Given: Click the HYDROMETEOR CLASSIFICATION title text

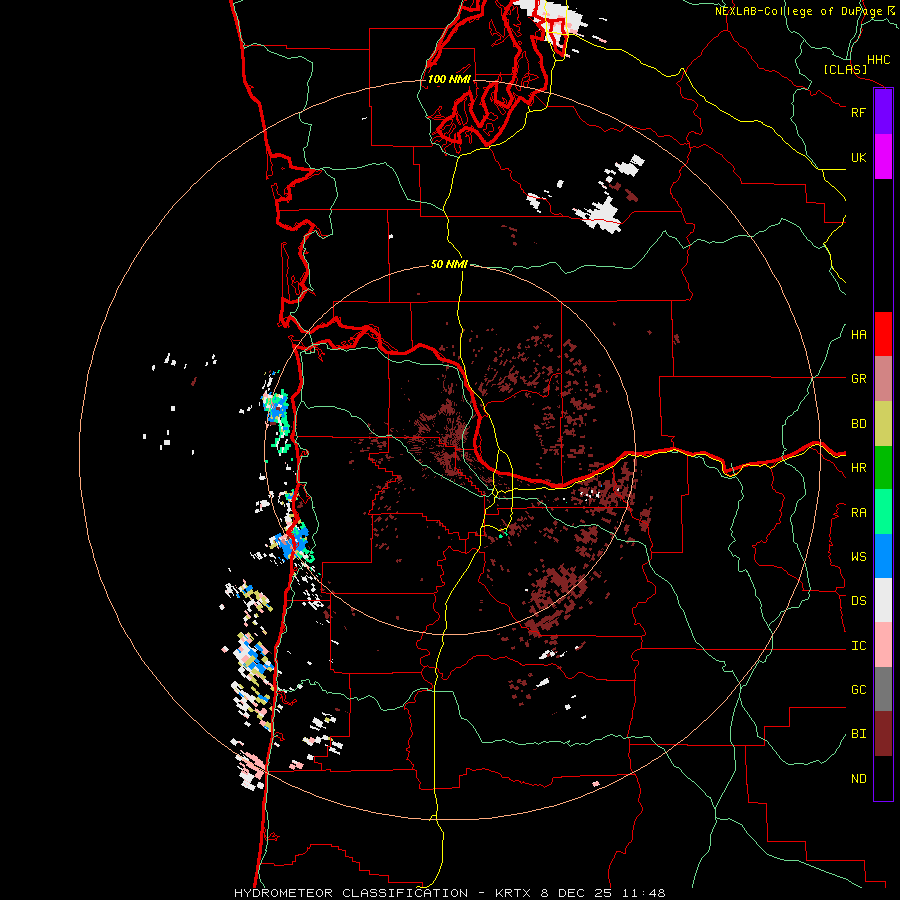Looking at the screenshot, I should click(351, 893).
